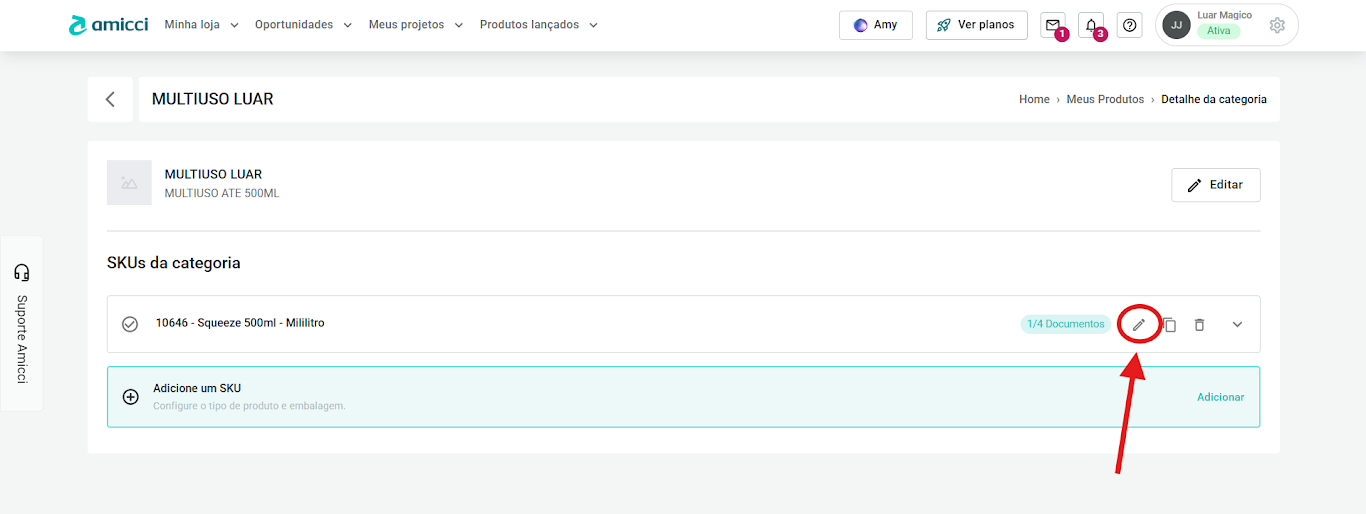Click the Editar button

pos(1216,185)
